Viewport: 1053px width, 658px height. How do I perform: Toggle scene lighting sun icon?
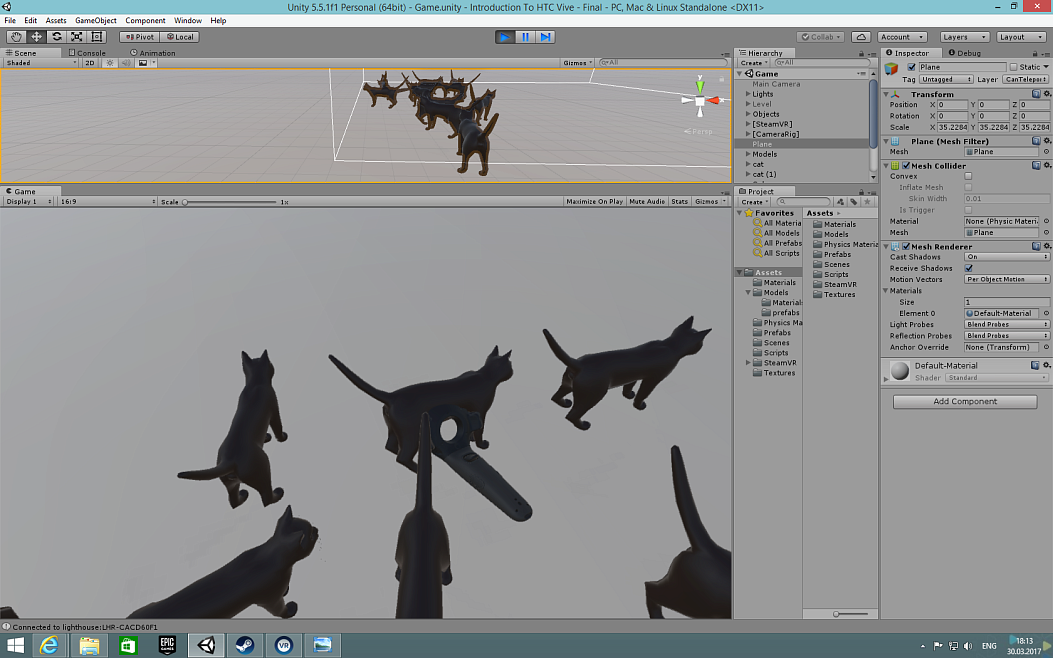(110, 63)
